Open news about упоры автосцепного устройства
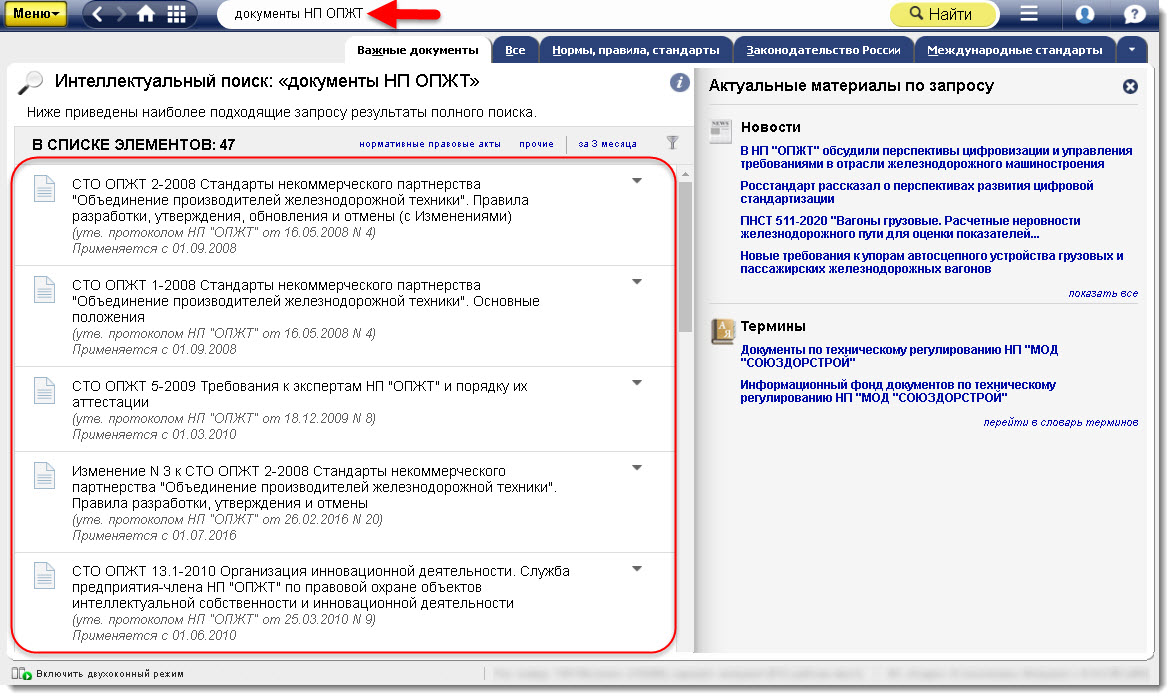The image size is (1174, 700). [x=931, y=262]
